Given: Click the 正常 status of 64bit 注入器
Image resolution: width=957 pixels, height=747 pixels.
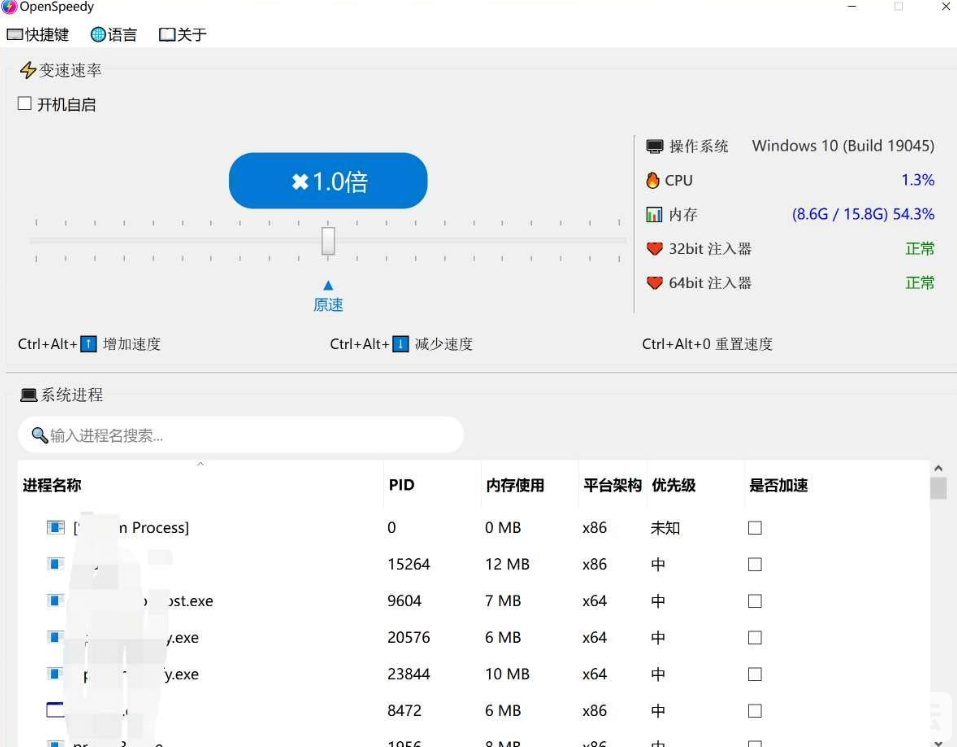Looking at the screenshot, I should pyautogui.click(x=920, y=283).
